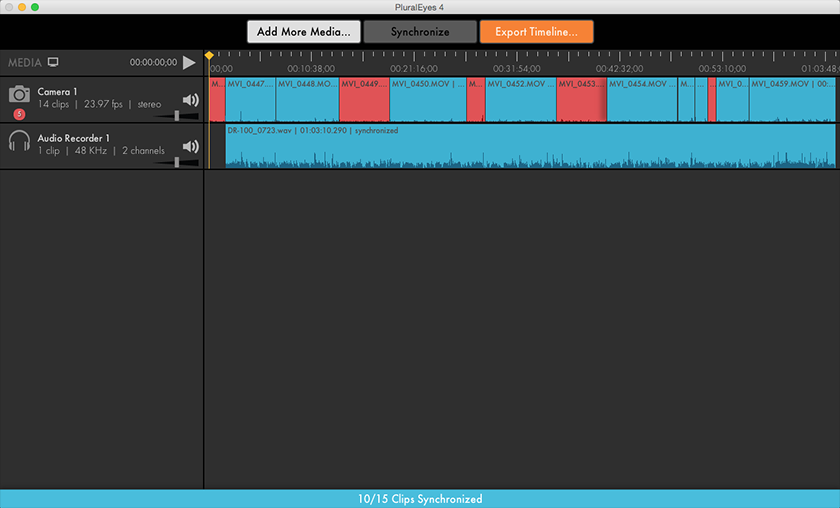Click the Audio Recorder 1 headphones icon
Image resolution: width=840 pixels, height=508 pixels.
(x=19, y=141)
